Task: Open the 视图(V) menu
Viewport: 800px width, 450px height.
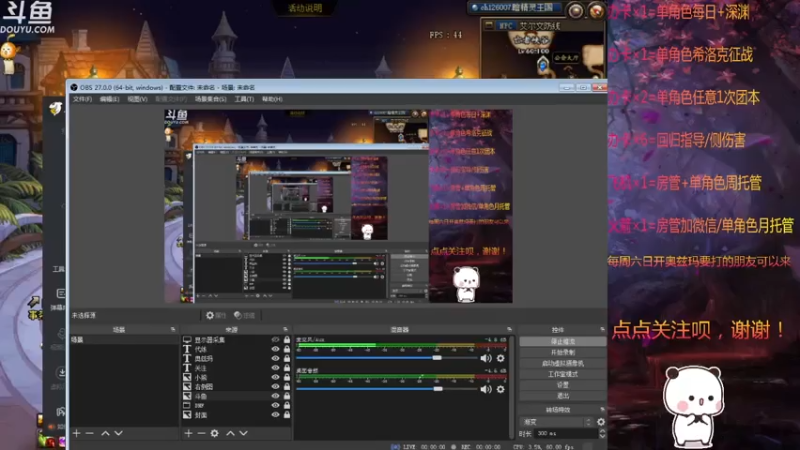Action: [x=137, y=99]
